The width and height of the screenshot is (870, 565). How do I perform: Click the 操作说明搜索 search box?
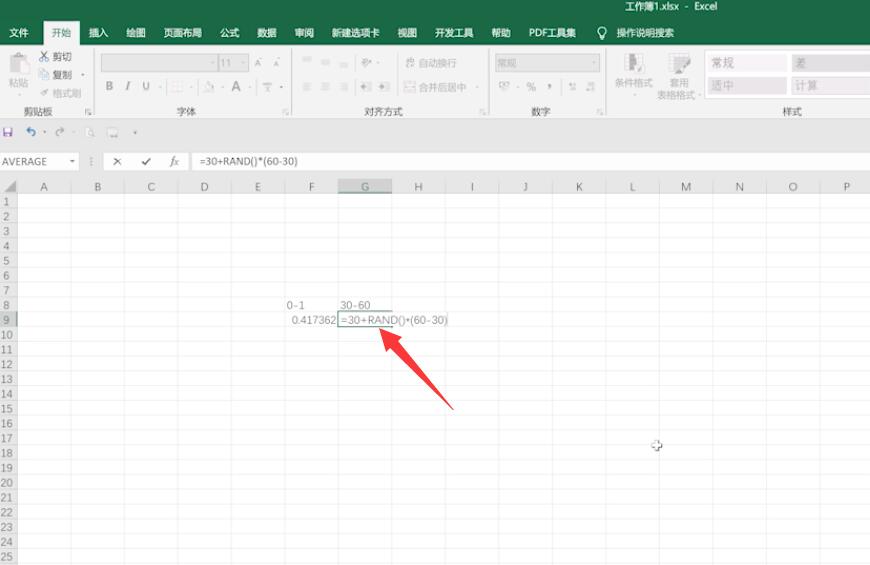point(645,33)
